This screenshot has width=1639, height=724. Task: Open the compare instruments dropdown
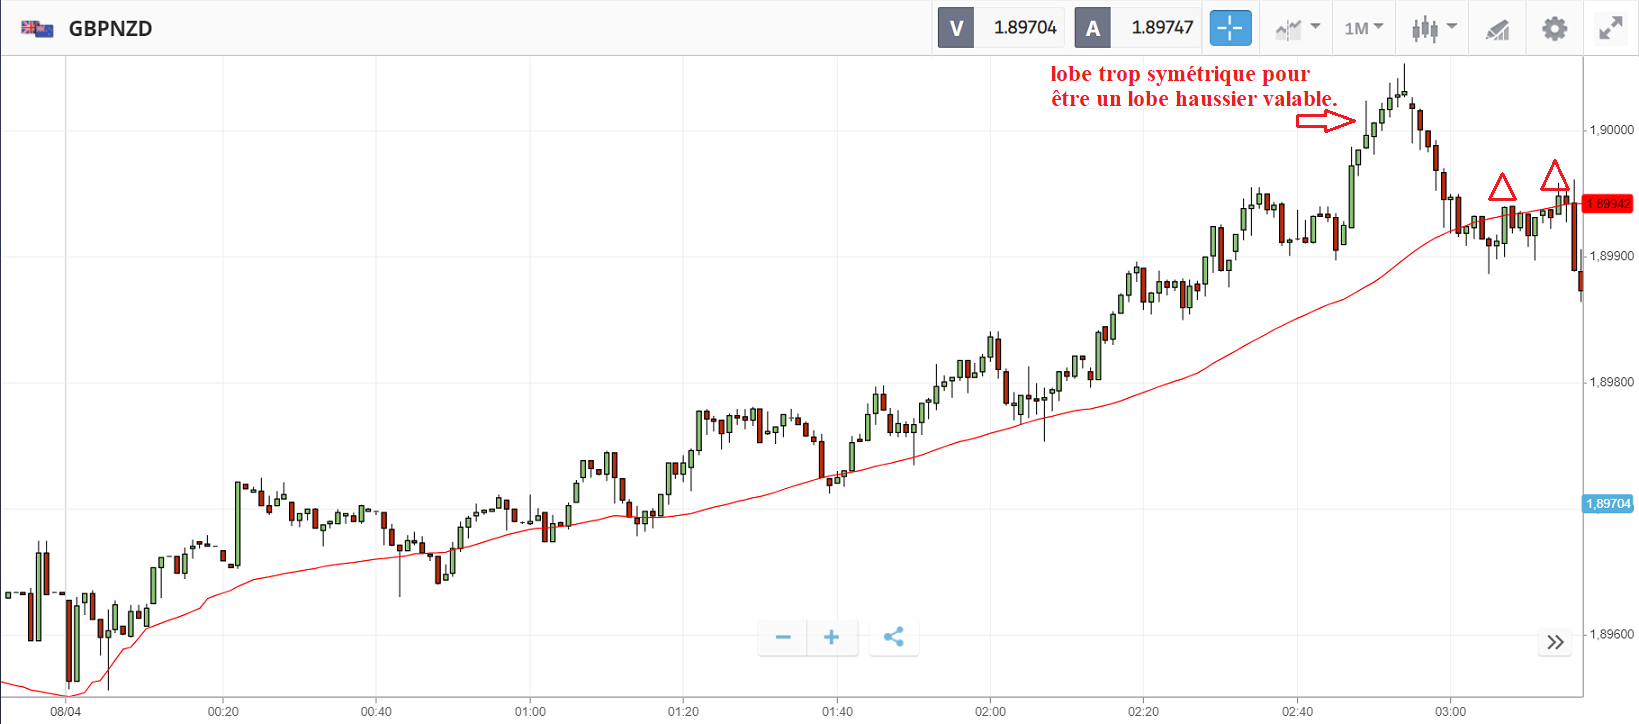[1297, 28]
